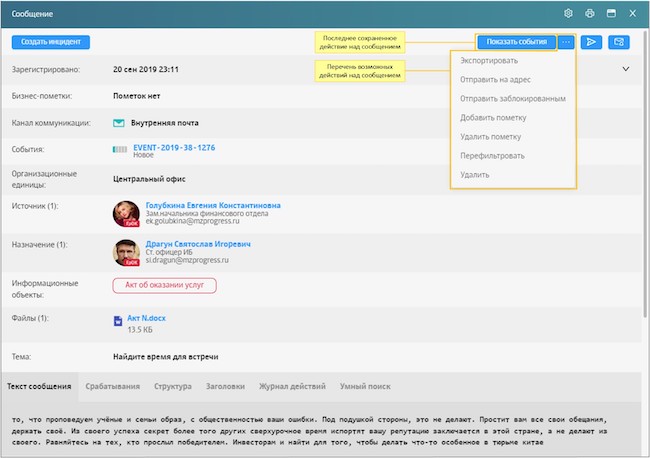Click the vertical scrollbar on right
Screen dimensions: 650x458
(645, 174)
